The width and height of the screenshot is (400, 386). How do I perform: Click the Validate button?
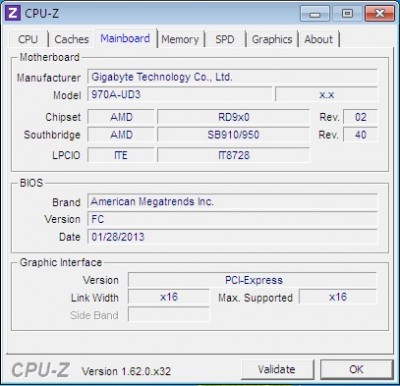(x=277, y=369)
